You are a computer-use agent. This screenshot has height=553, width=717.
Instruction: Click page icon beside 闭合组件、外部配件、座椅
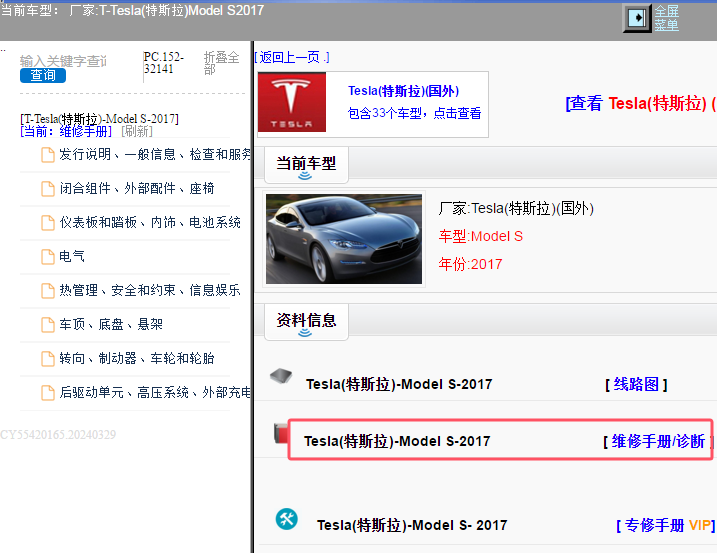coord(48,188)
